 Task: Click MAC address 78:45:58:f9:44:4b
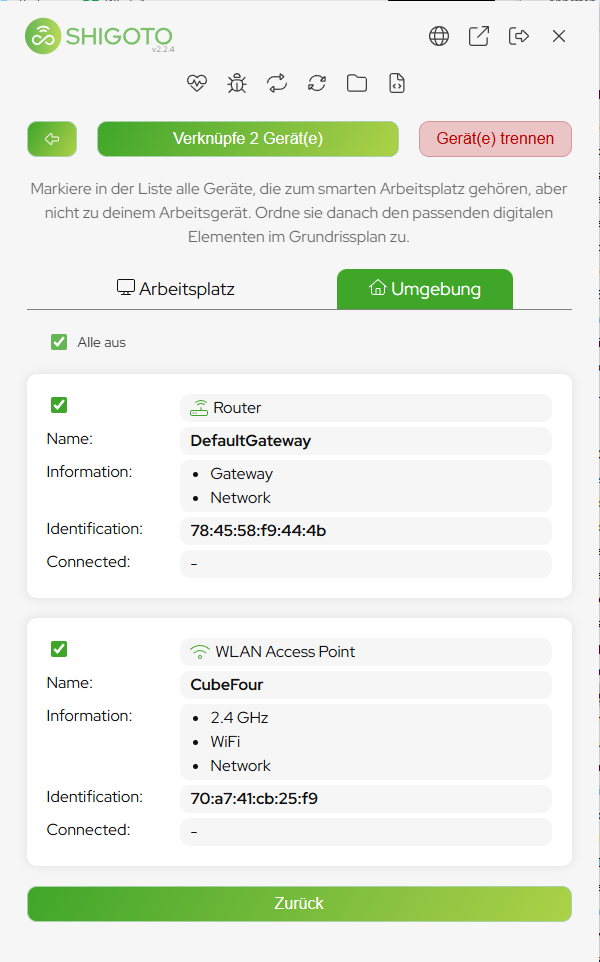point(258,531)
